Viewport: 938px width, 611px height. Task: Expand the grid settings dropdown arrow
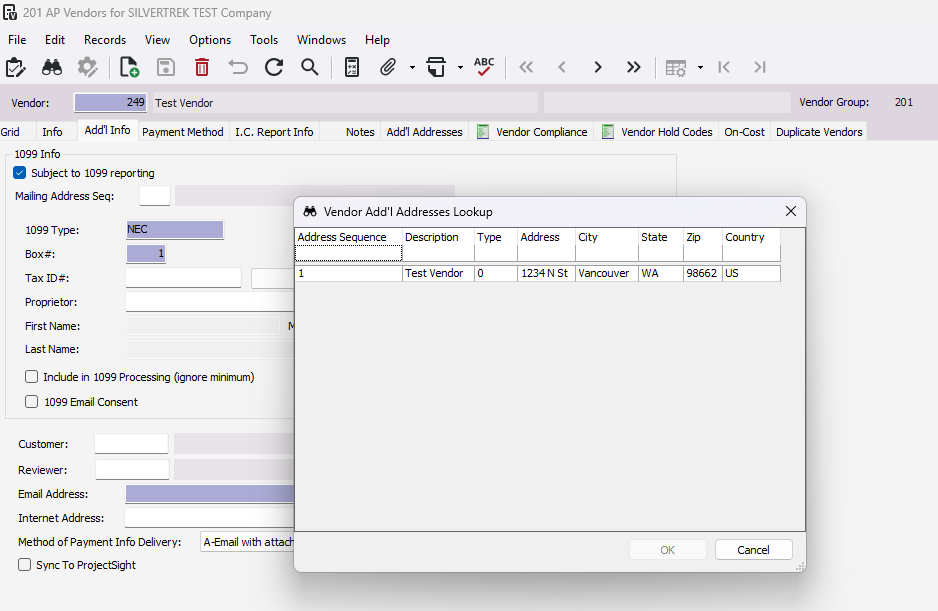pyautogui.click(x=700, y=68)
